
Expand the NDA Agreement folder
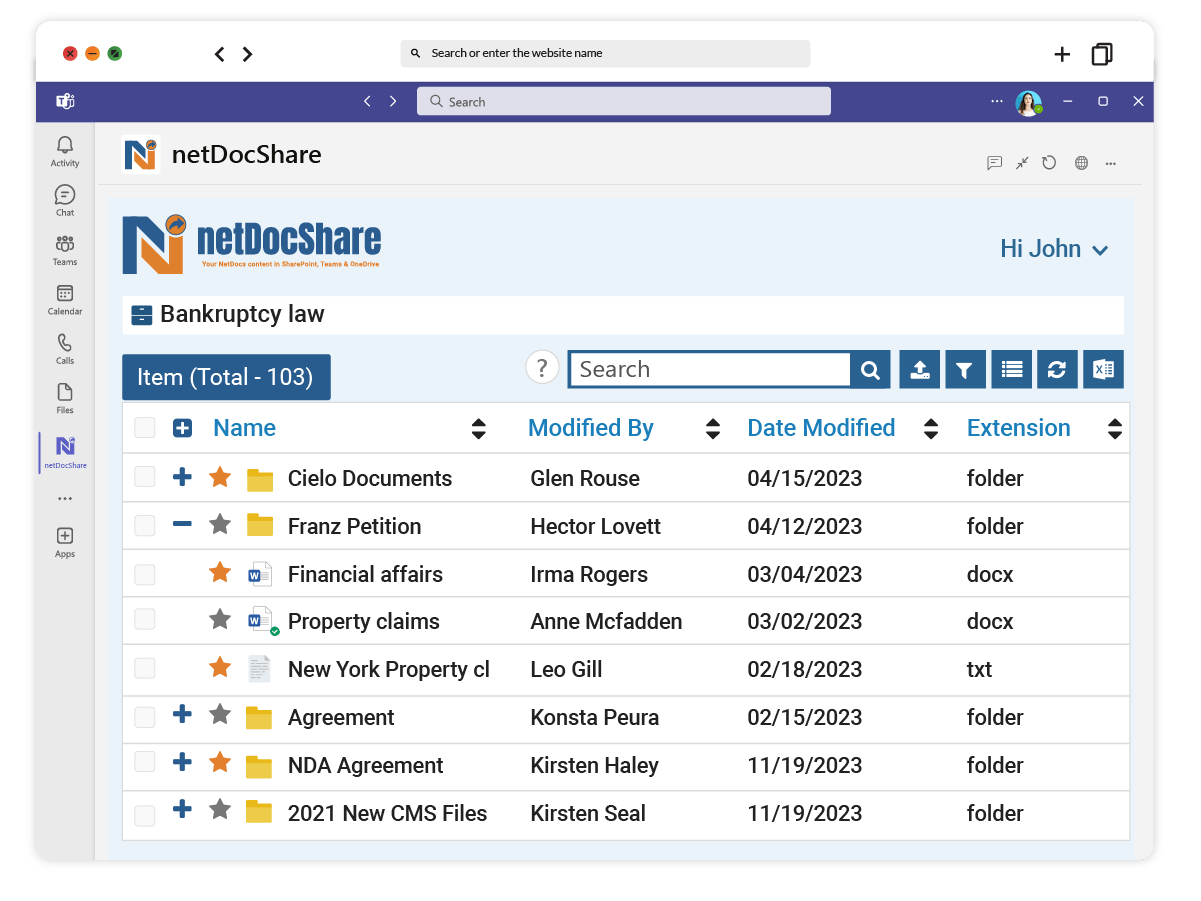[x=182, y=762]
